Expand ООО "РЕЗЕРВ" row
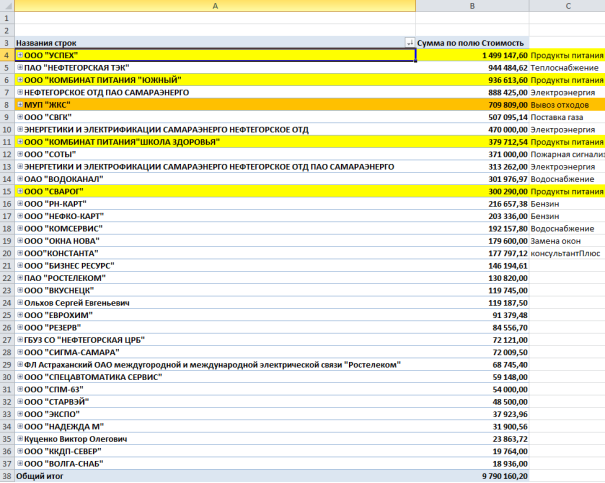This screenshot has height=483, width=605. [20, 327]
